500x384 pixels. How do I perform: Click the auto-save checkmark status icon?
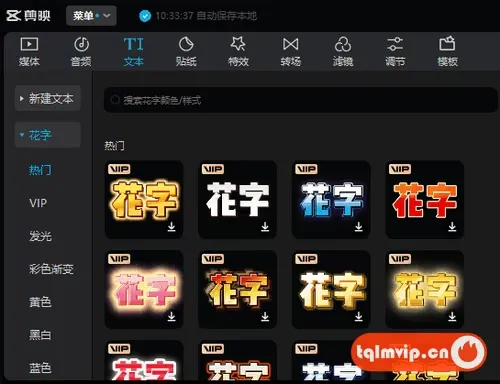click(145, 16)
